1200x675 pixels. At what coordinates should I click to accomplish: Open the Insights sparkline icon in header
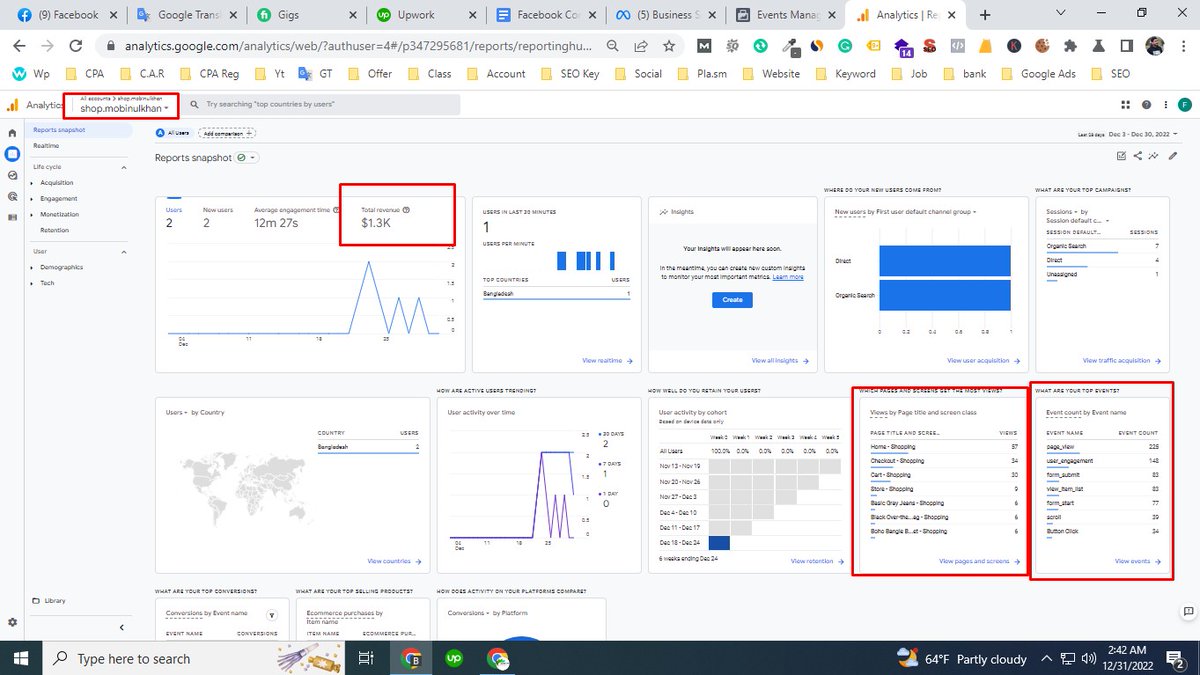point(1154,156)
